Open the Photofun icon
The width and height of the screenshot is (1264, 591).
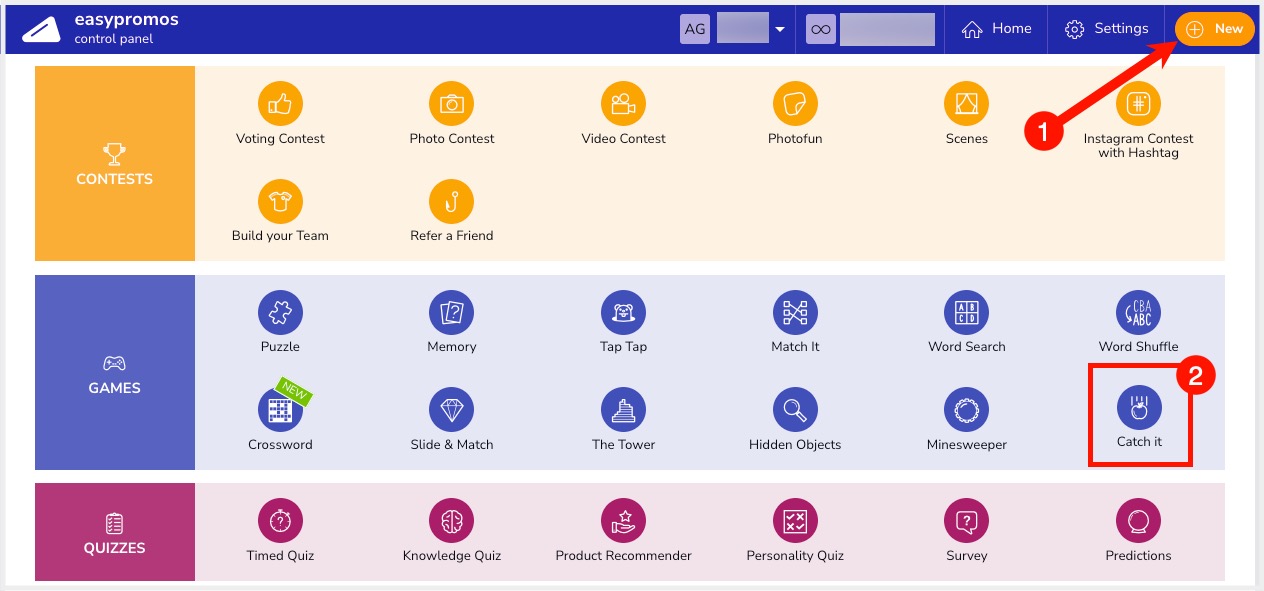[795, 103]
